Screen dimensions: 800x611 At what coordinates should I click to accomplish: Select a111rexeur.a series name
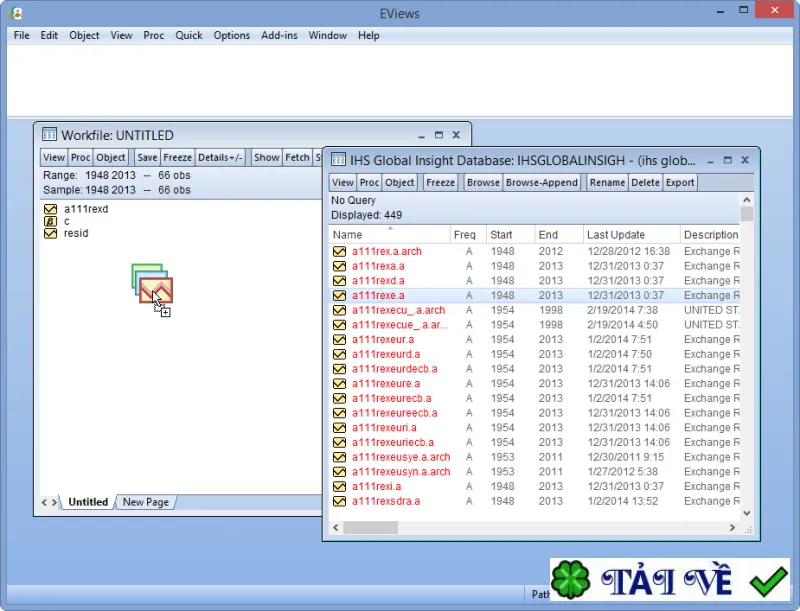point(383,340)
